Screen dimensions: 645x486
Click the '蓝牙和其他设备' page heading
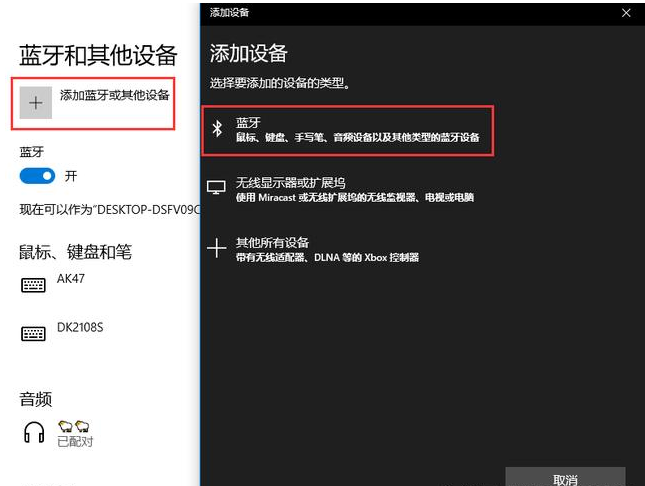[98, 55]
